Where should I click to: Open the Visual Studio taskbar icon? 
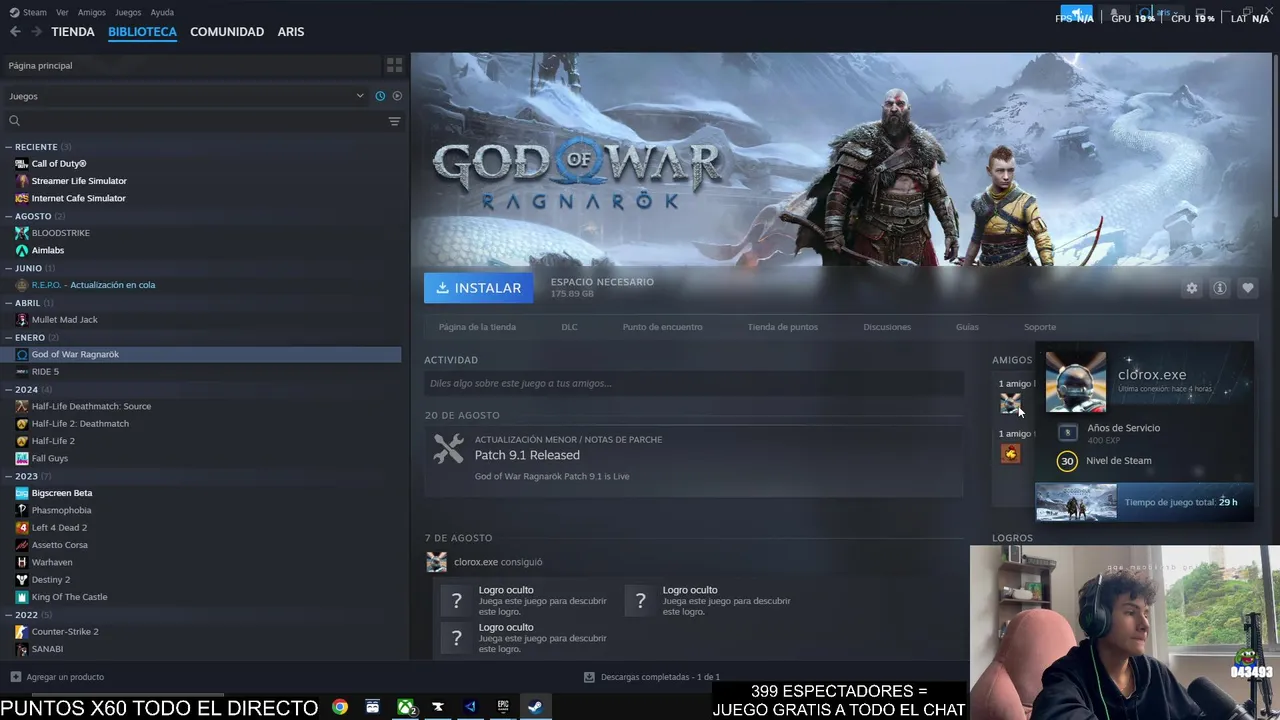470,707
